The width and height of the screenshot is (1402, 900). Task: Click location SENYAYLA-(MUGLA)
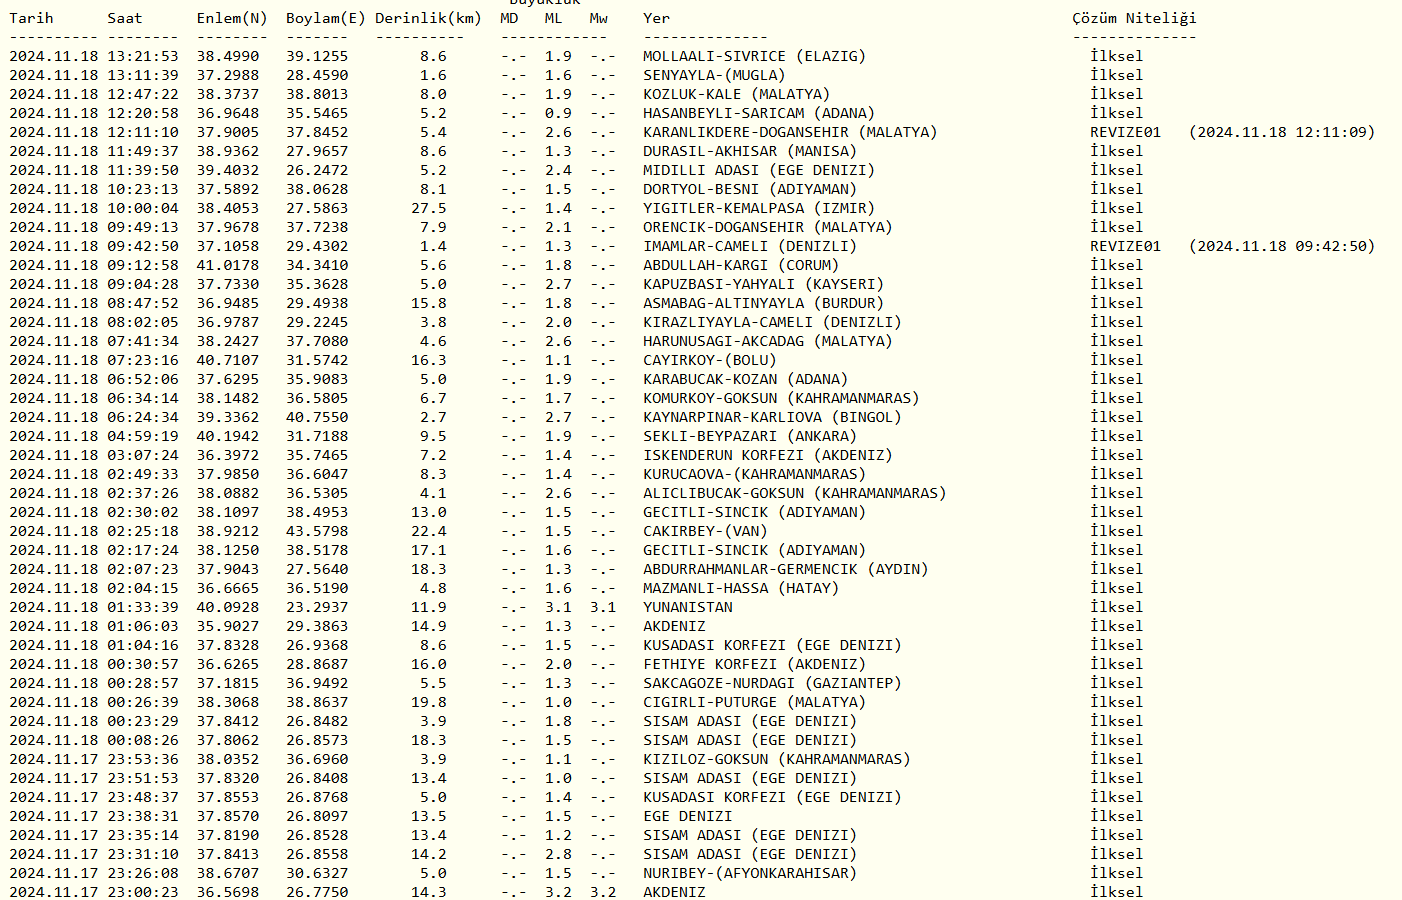[x=714, y=75]
